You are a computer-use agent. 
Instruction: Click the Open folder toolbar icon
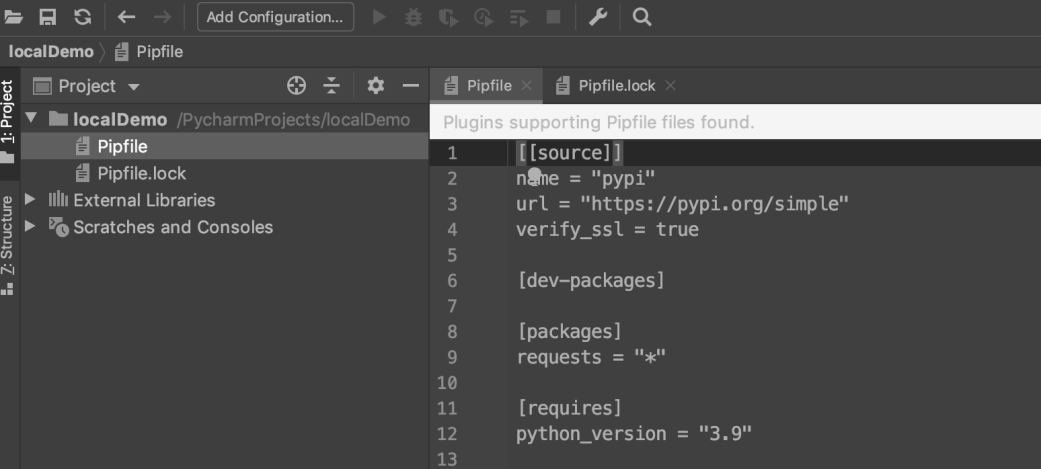pyautogui.click(x=13, y=17)
